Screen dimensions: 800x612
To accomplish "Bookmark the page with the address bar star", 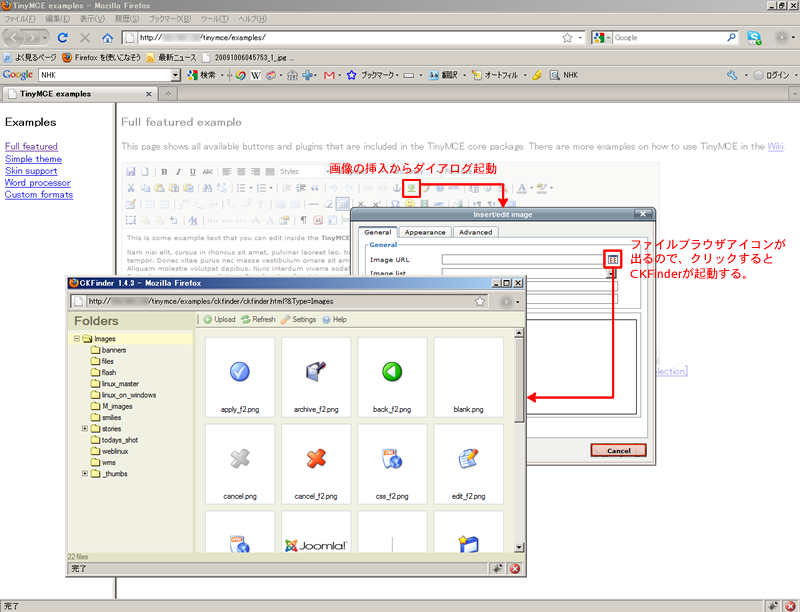I will click(x=567, y=37).
